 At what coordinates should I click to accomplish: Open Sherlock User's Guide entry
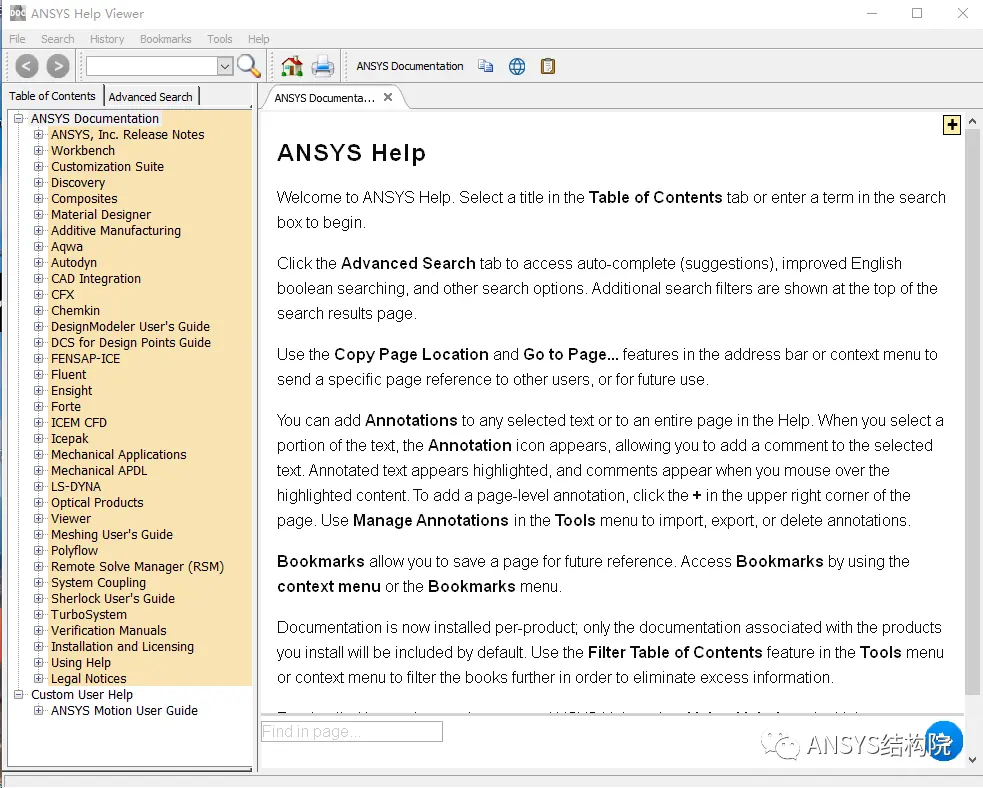coord(113,598)
